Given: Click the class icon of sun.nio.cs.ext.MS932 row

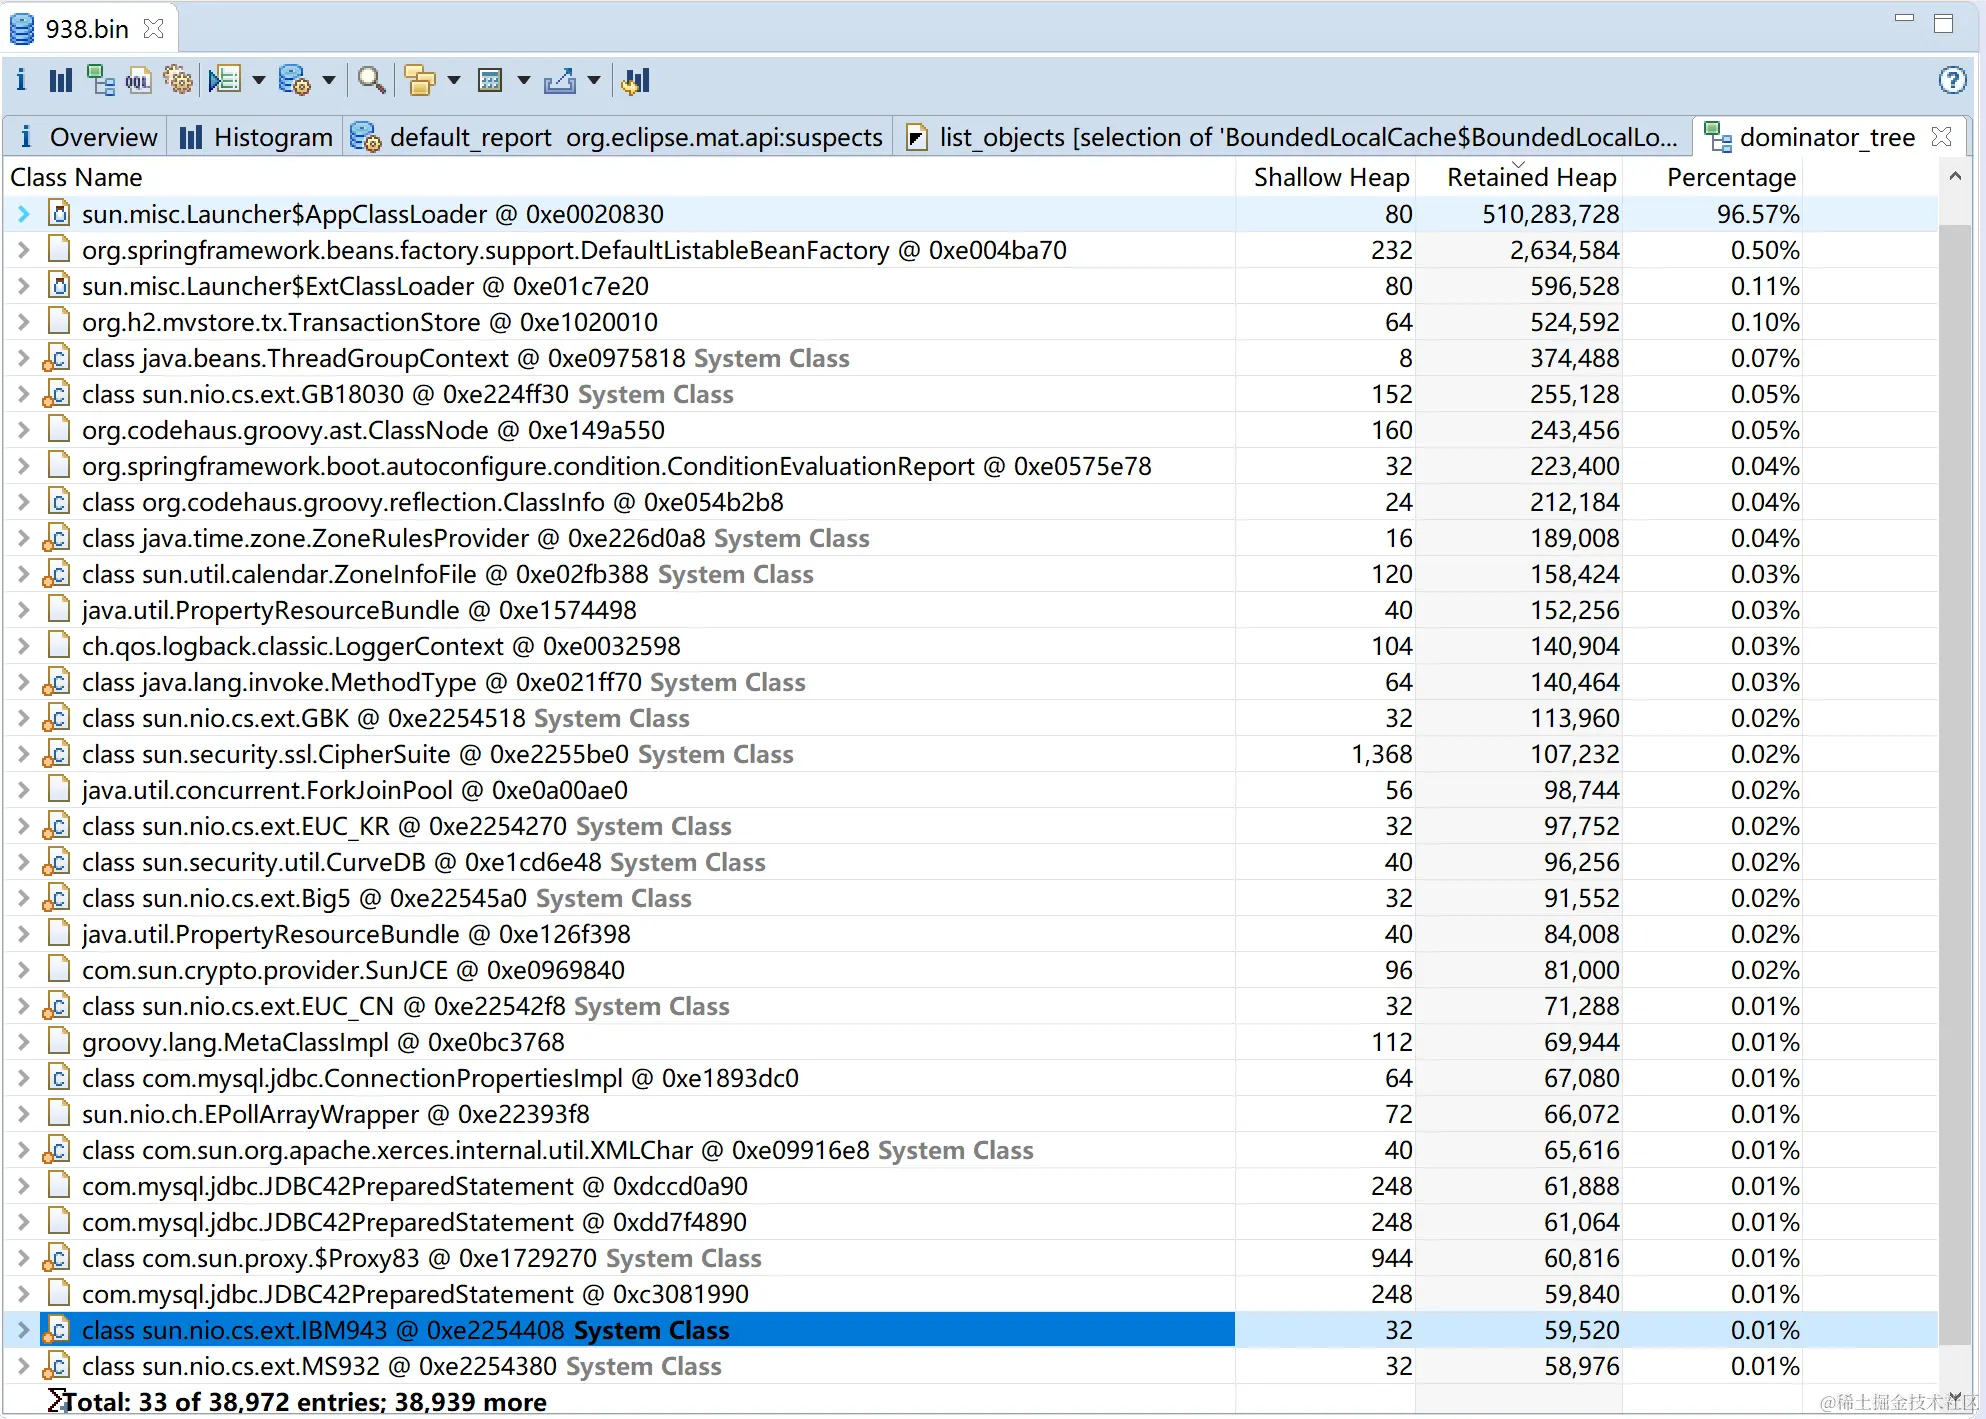Looking at the screenshot, I should click(57, 1366).
